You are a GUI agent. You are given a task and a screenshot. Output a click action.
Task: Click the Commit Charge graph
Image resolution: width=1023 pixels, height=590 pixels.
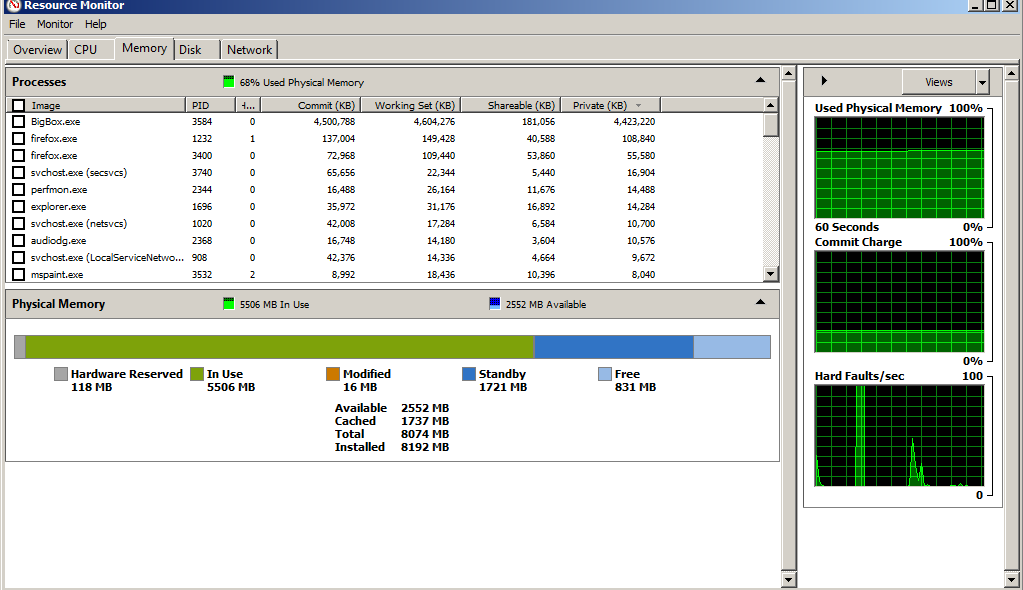pos(899,302)
